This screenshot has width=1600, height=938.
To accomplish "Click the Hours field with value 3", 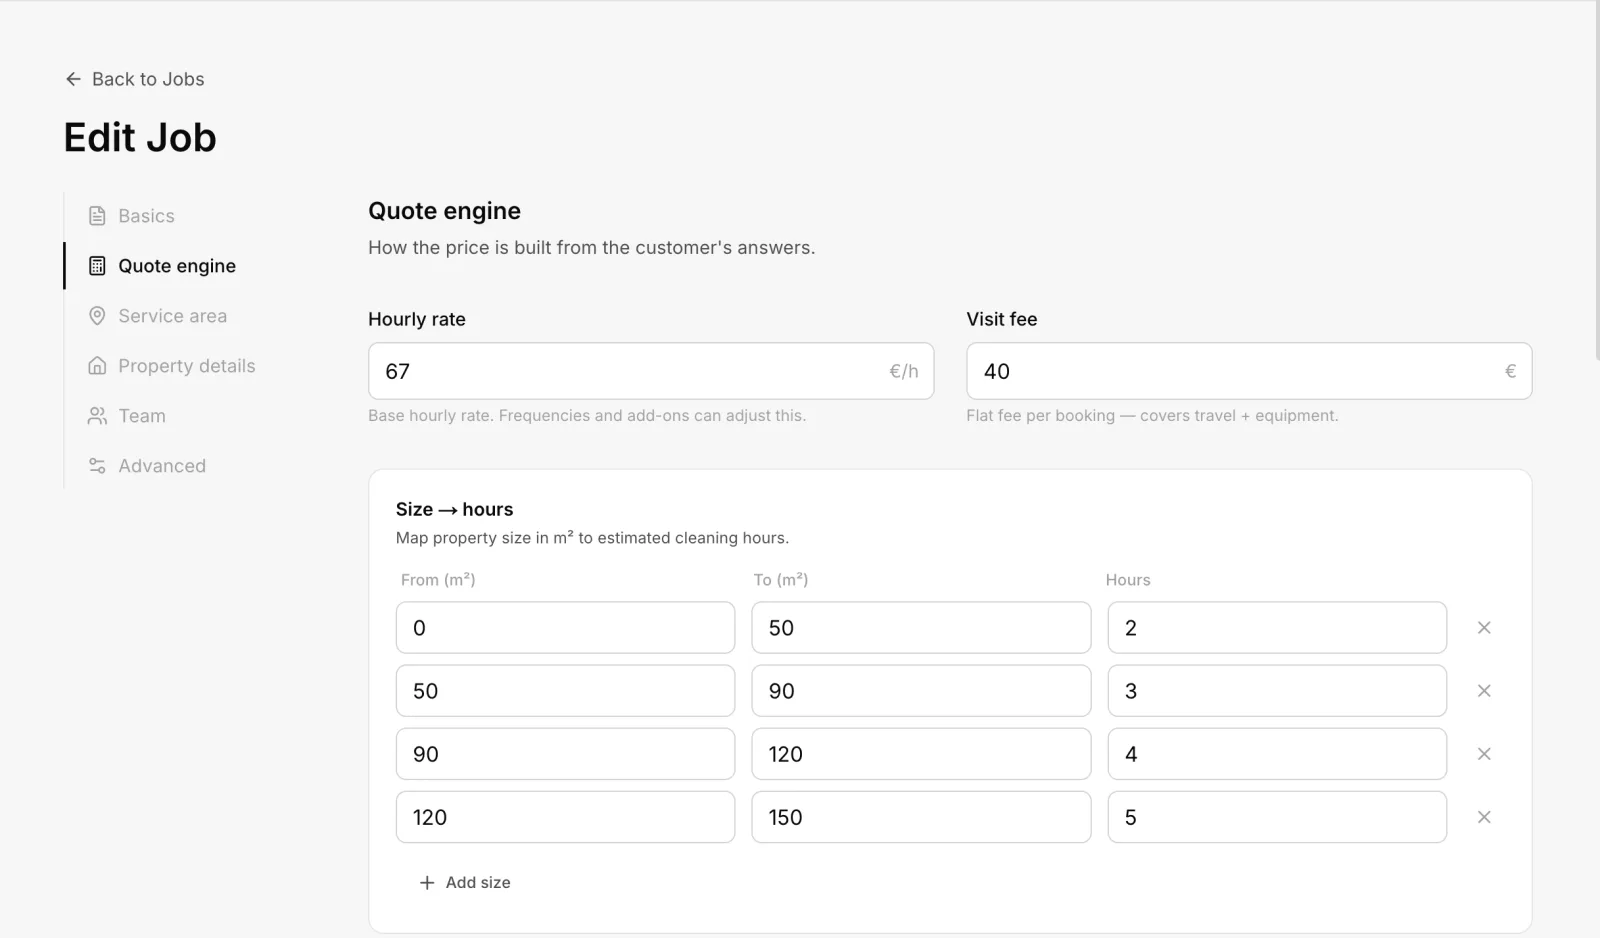I will point(1277,691).
